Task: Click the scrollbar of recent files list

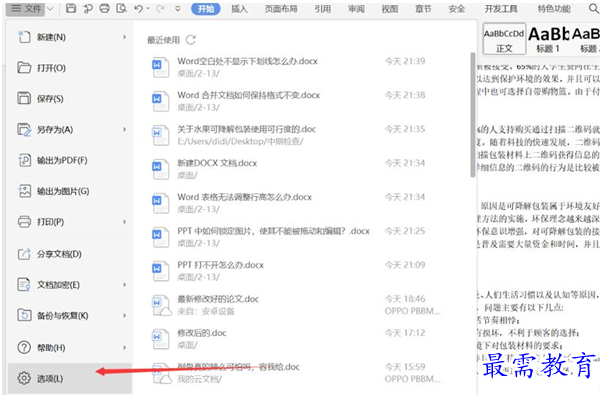Action: 473,115
